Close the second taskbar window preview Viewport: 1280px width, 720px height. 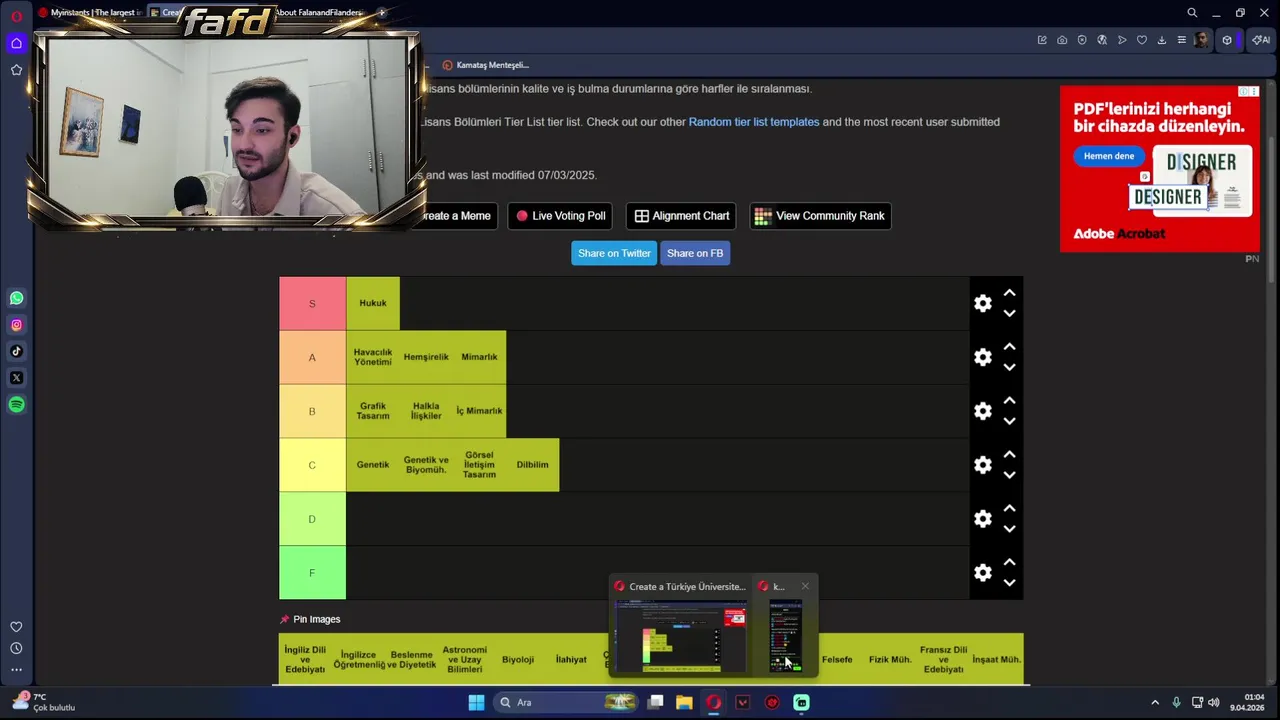pos(805,587)
